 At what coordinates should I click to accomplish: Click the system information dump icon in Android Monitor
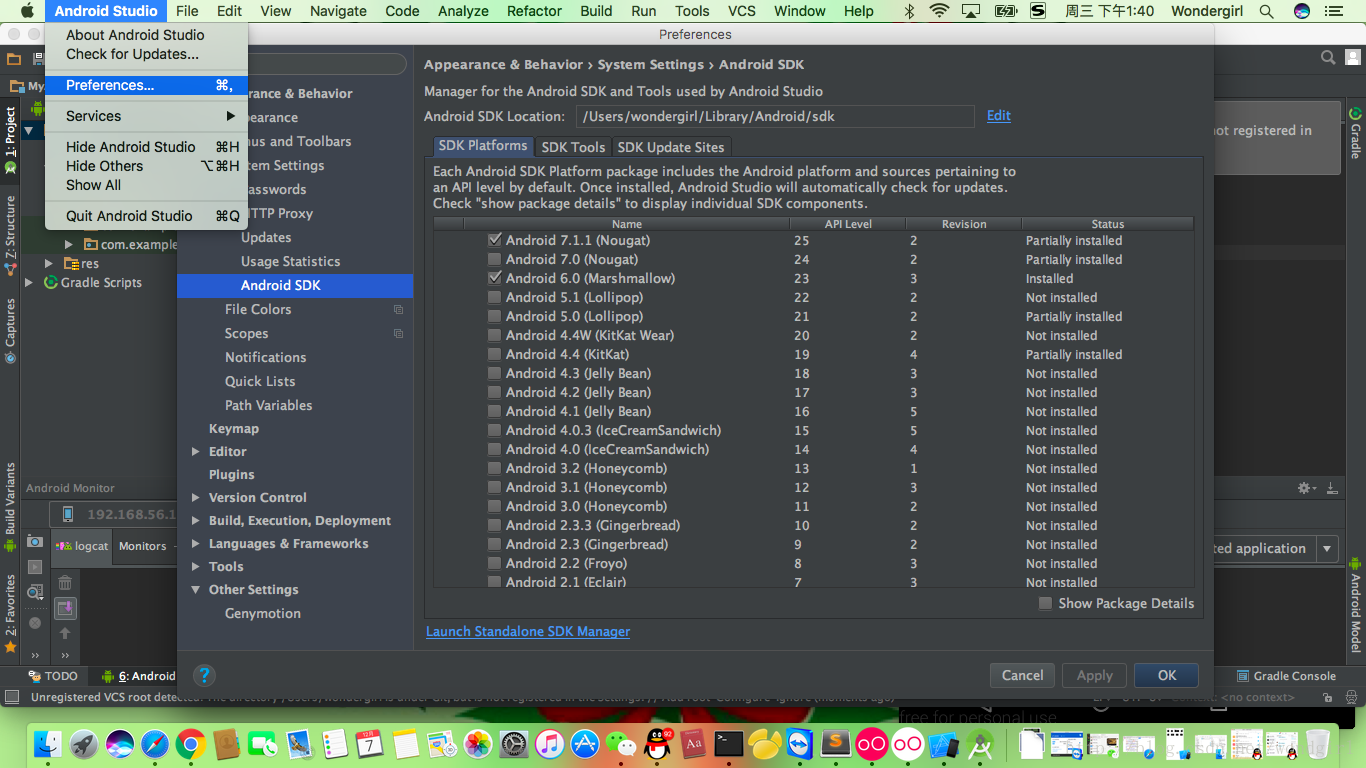point(35,593)
